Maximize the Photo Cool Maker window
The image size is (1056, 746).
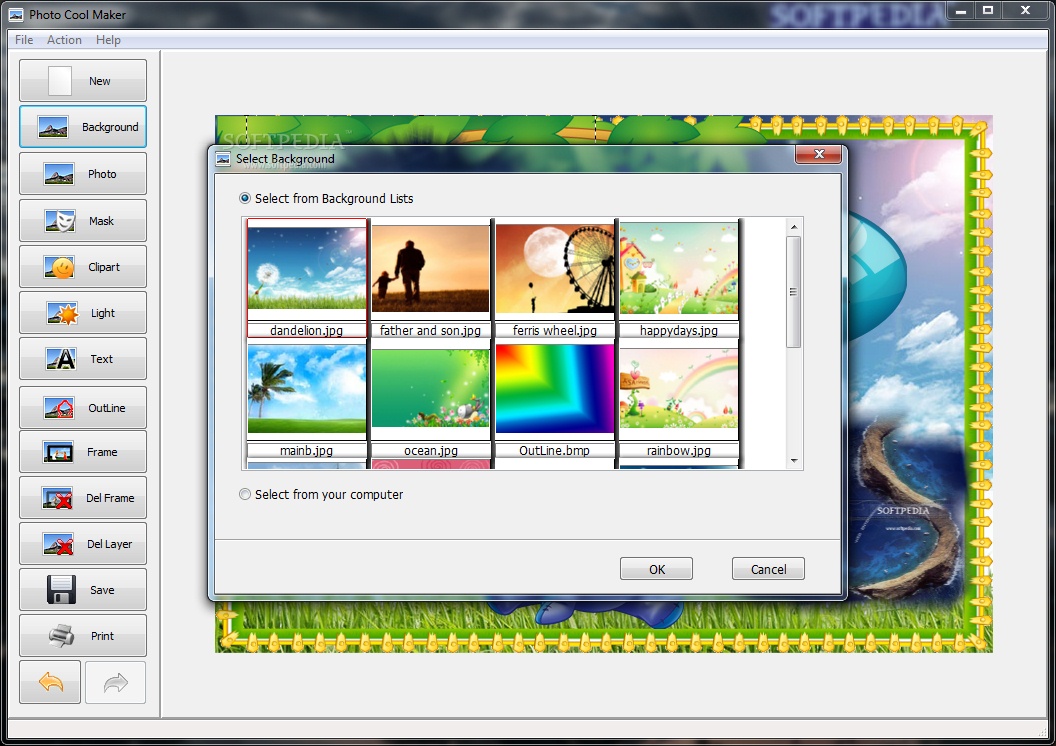click(988, 11)
